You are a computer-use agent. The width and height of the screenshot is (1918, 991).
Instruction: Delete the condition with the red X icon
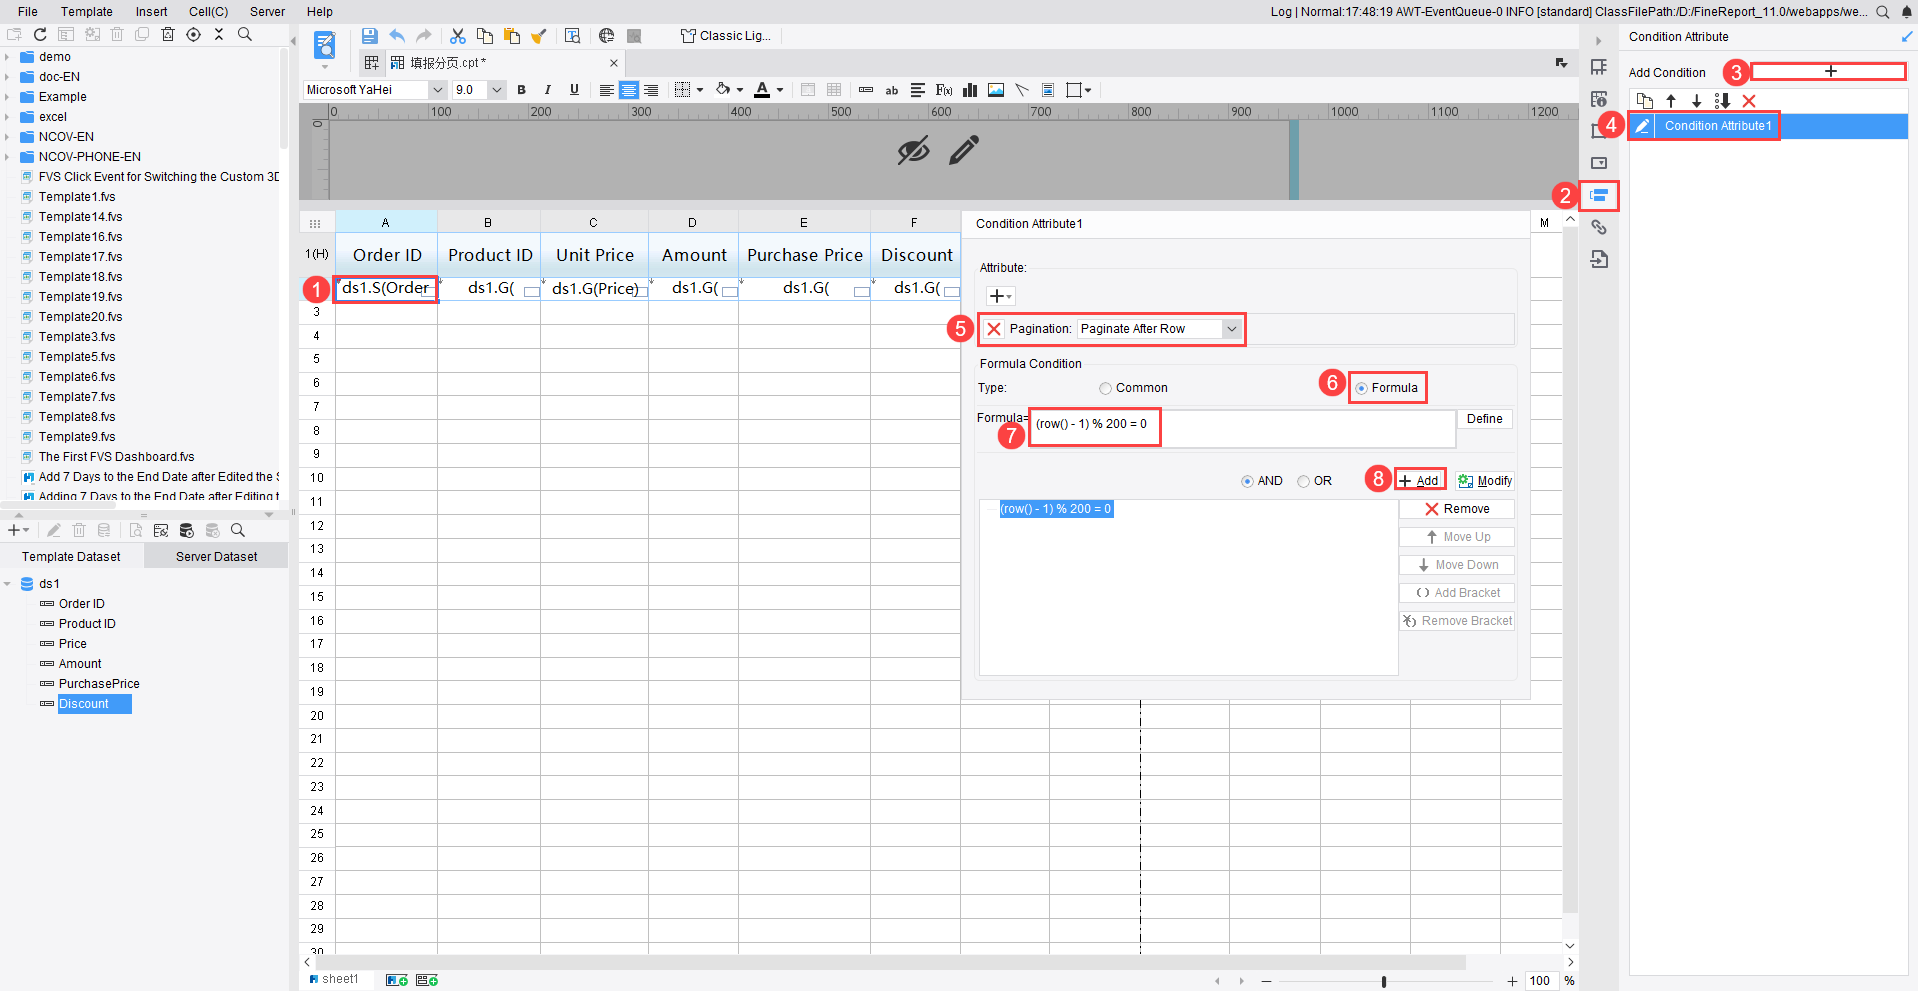pyautogui.click(x=1749, y=101)
